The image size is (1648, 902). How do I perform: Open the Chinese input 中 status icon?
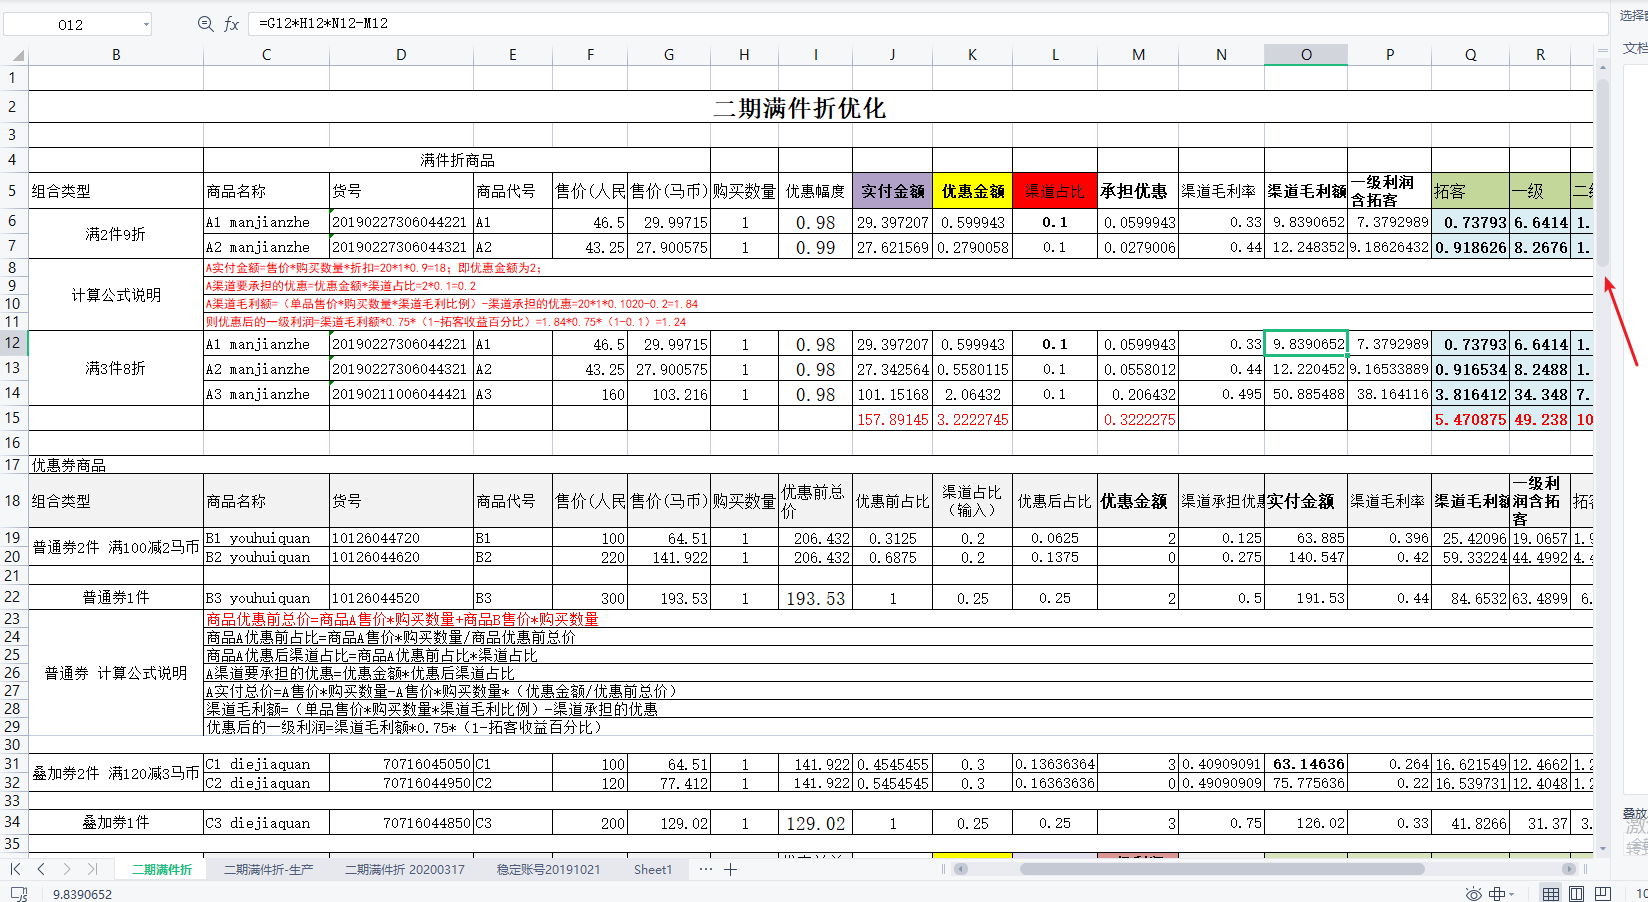point(1497,893)
